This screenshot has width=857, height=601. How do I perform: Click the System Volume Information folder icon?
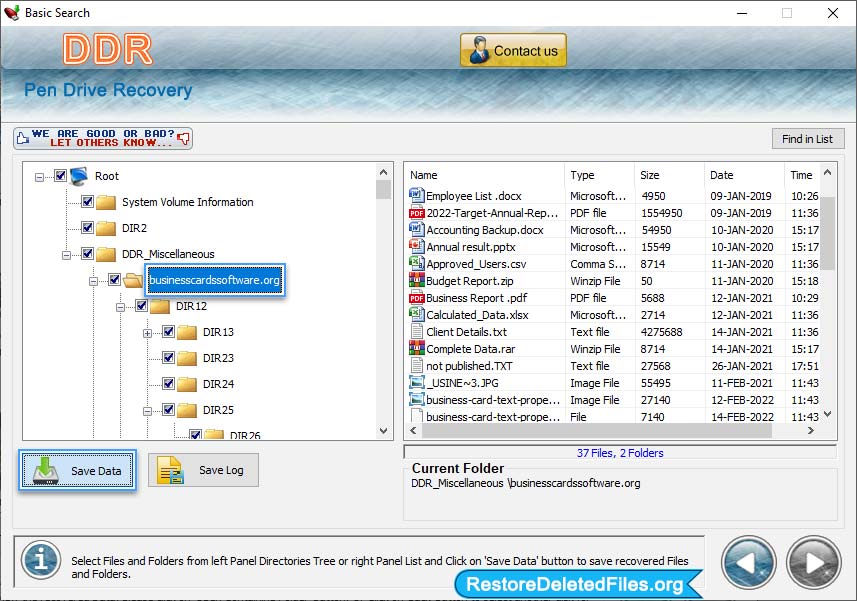(106, 202)
